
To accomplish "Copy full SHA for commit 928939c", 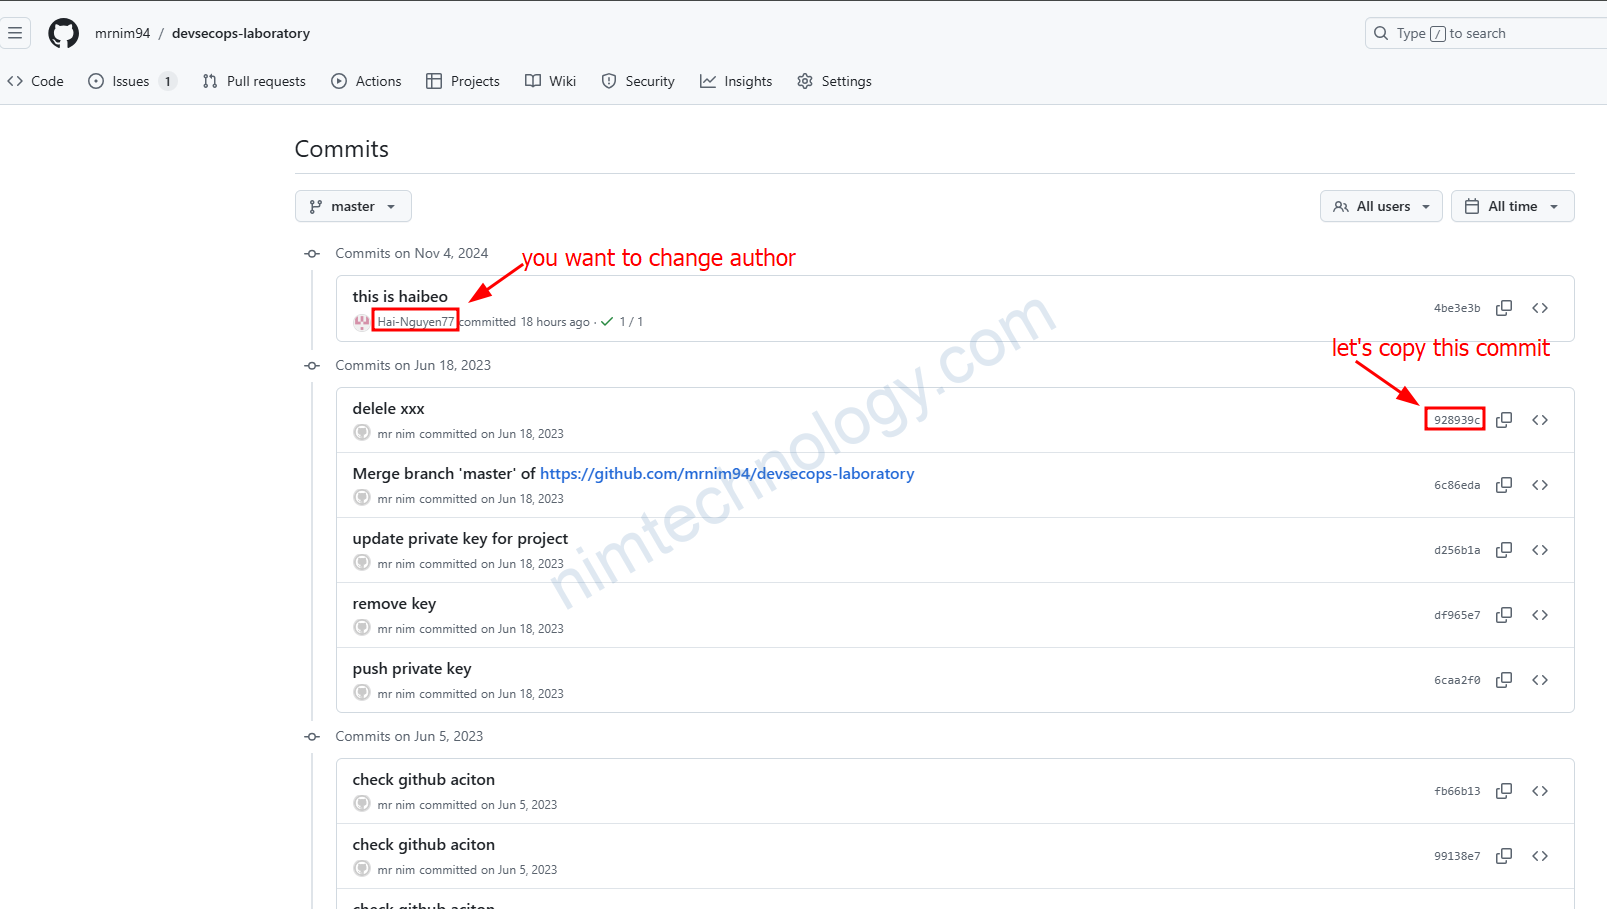I will click(1503, 420).
